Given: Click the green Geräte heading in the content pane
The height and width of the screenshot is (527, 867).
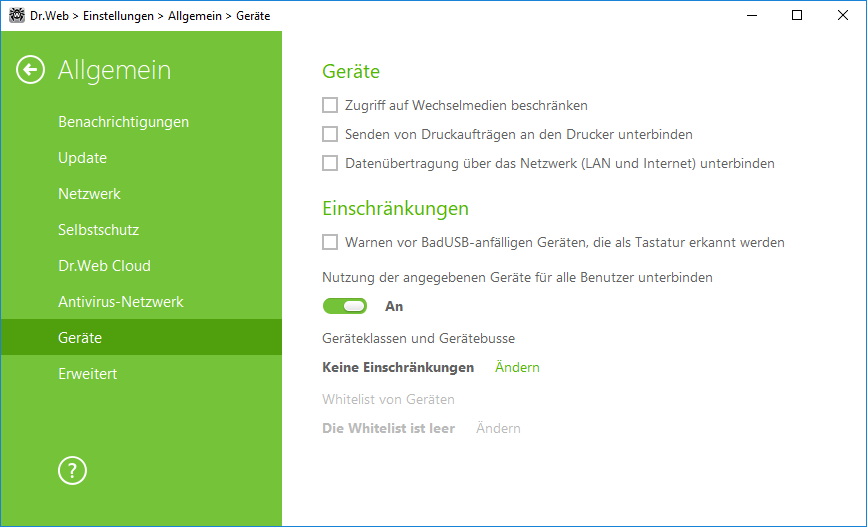Looking at the screenshot, I should pos(351,71).
